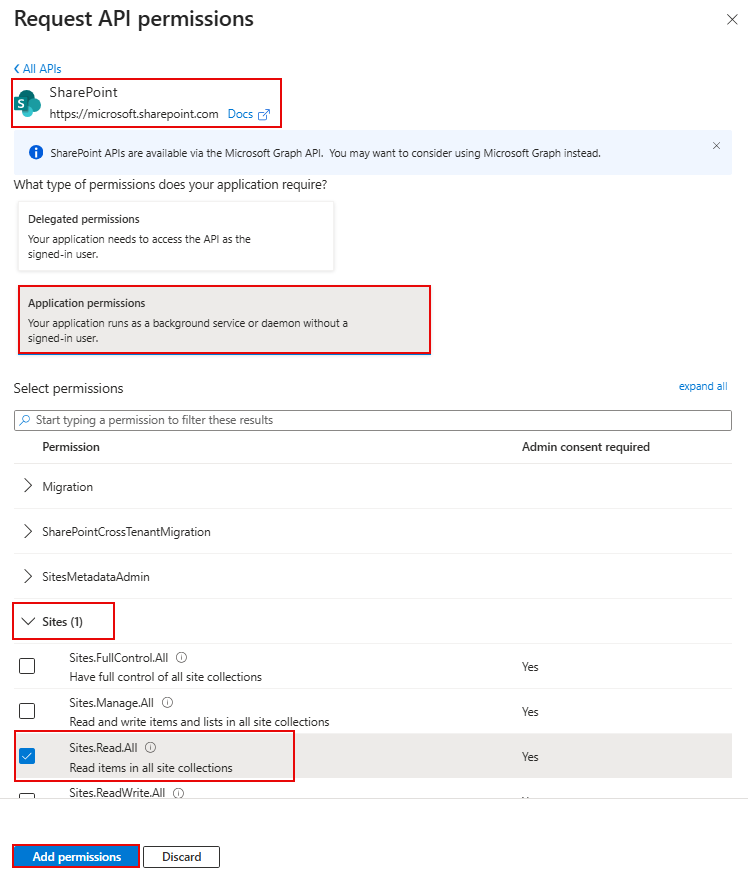Go back via the All APIs link

pyautogui.click(x=38, y=69)
